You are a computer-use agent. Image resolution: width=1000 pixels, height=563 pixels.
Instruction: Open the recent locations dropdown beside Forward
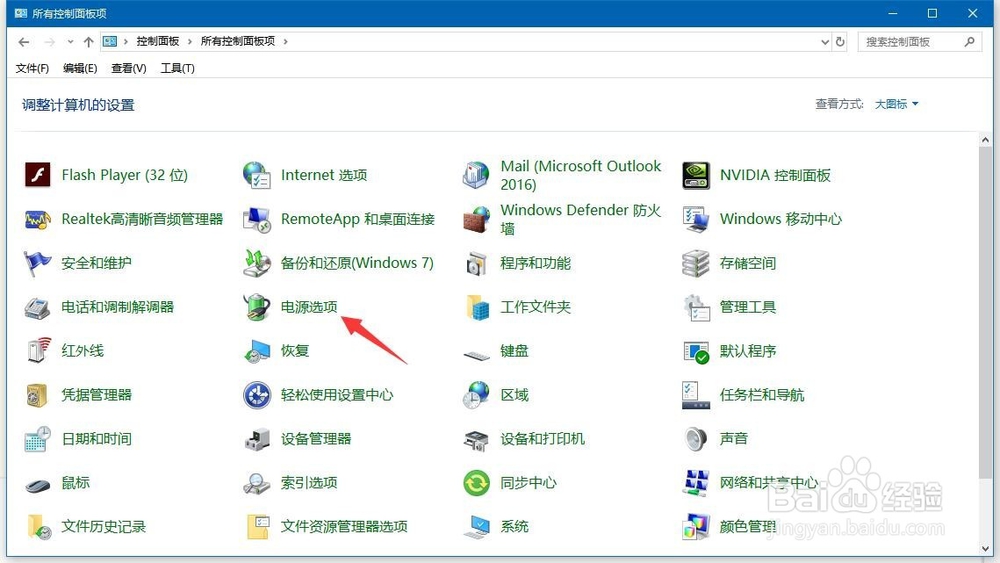(70, 42)
